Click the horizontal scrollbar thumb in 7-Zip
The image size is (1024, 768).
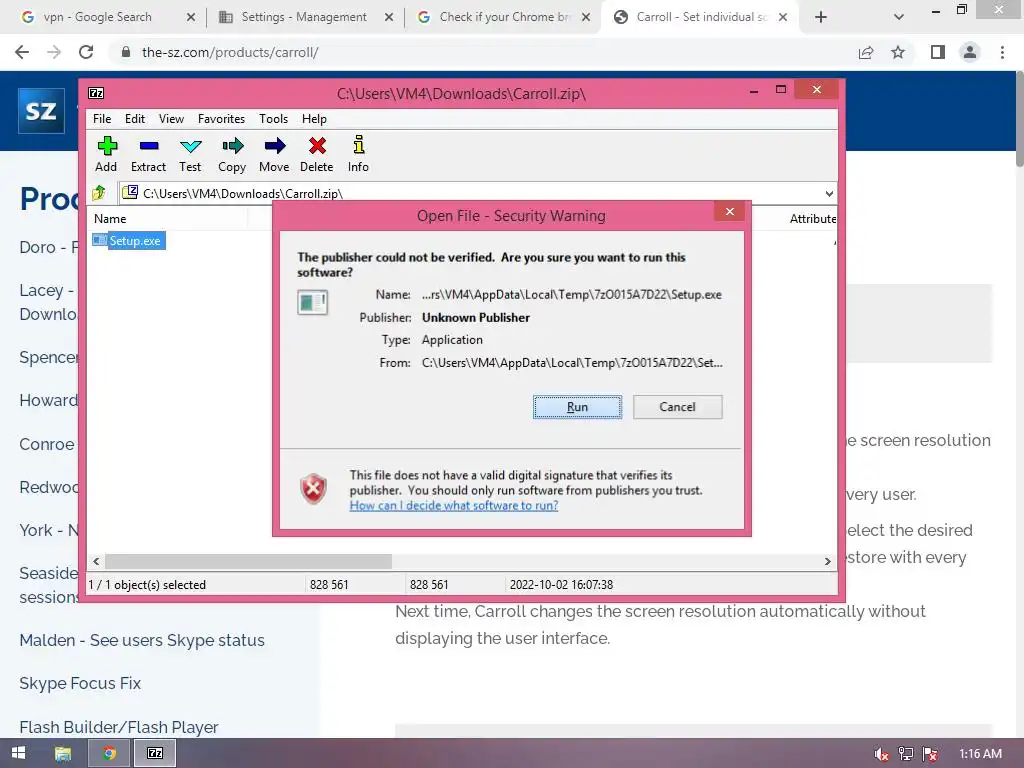(248, 561)
